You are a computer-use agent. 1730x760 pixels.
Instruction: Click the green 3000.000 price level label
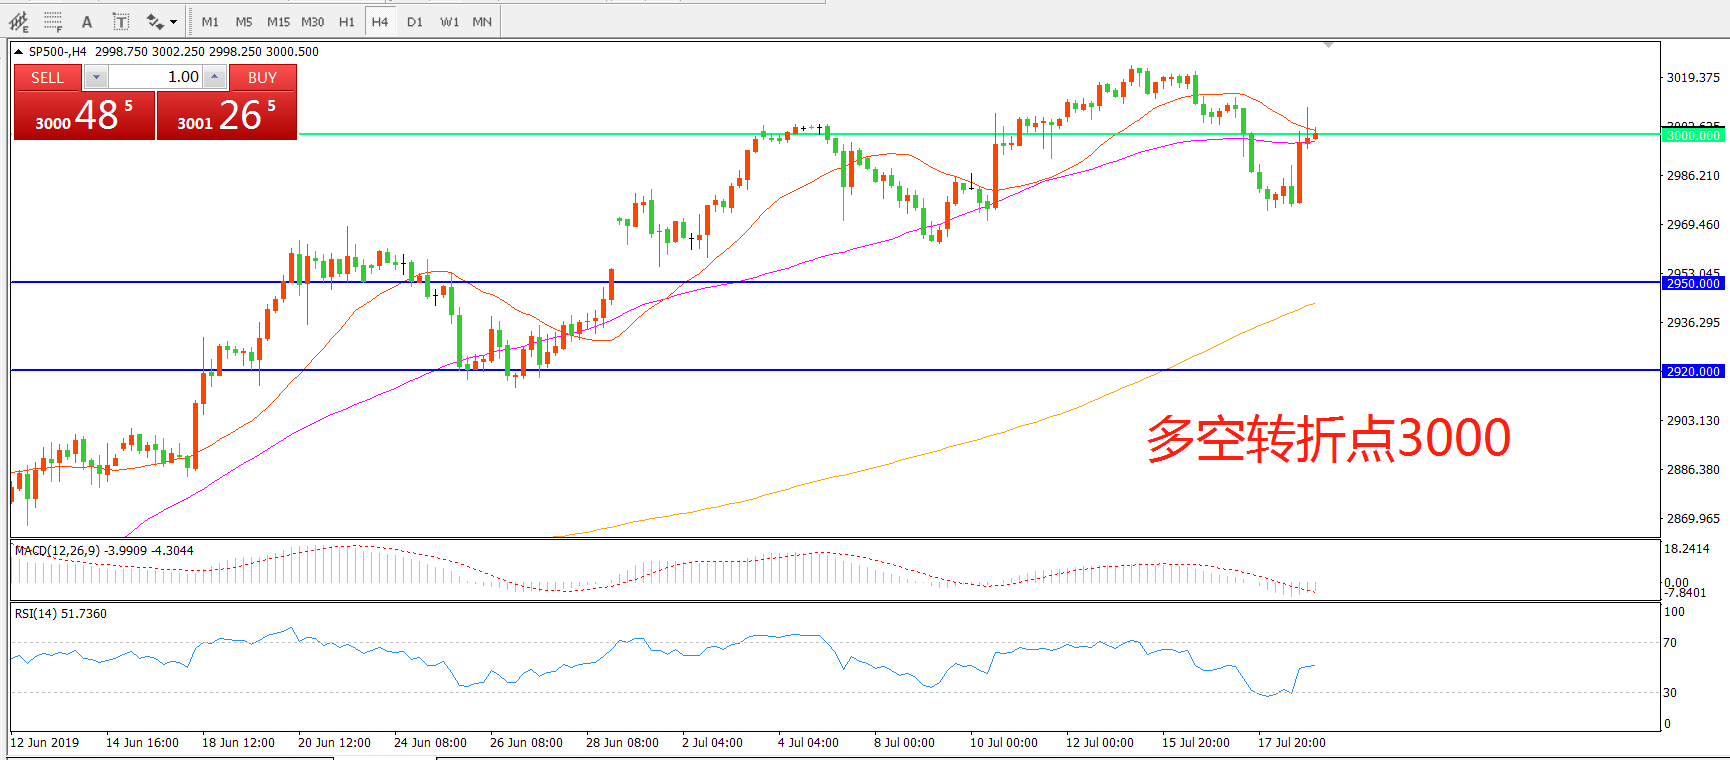tap(1693, 135)
